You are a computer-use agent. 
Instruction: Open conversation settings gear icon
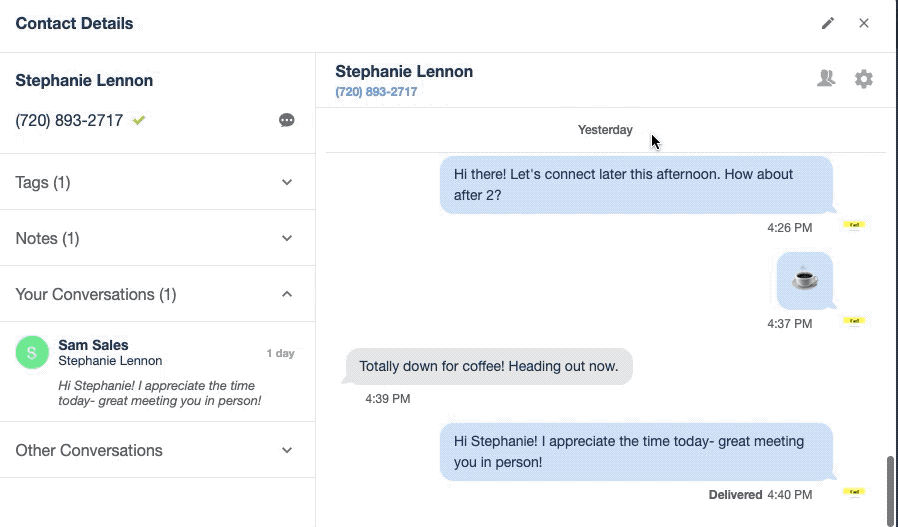pyautogui.click(x=864, y=78)
